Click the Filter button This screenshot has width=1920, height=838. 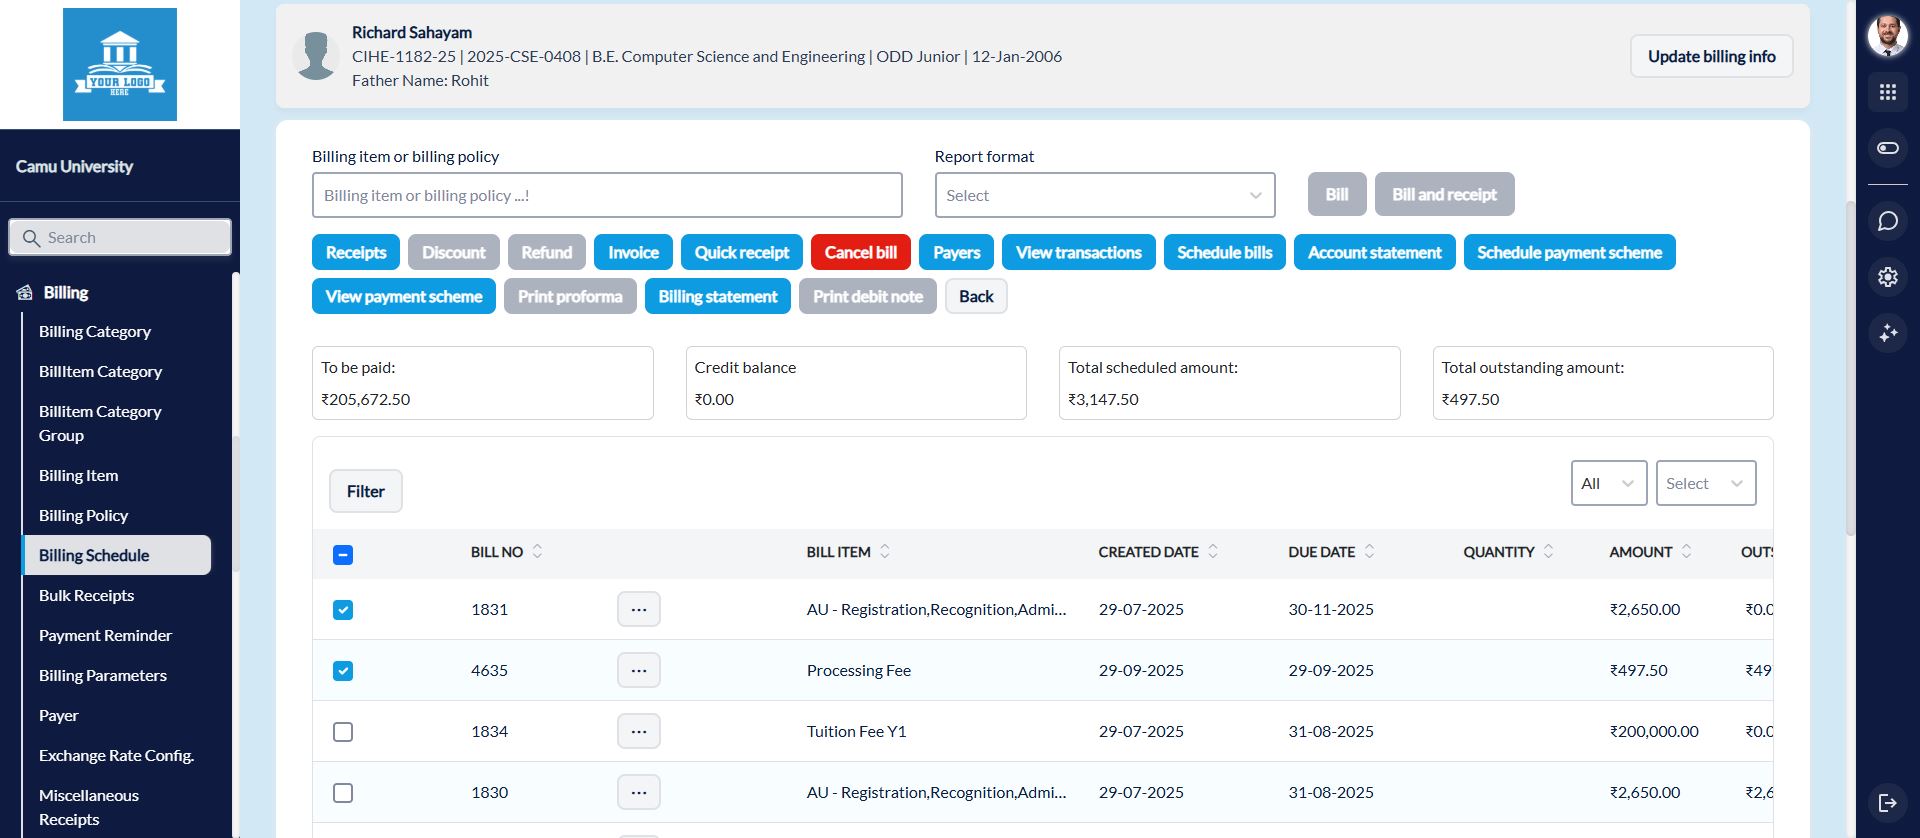366,491
